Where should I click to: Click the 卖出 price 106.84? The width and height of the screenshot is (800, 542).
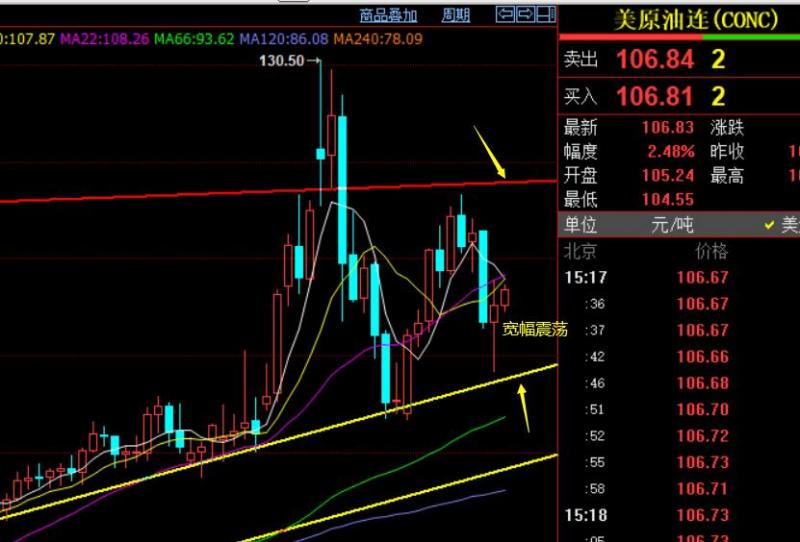pyautogui.click(x=655, y=59)
